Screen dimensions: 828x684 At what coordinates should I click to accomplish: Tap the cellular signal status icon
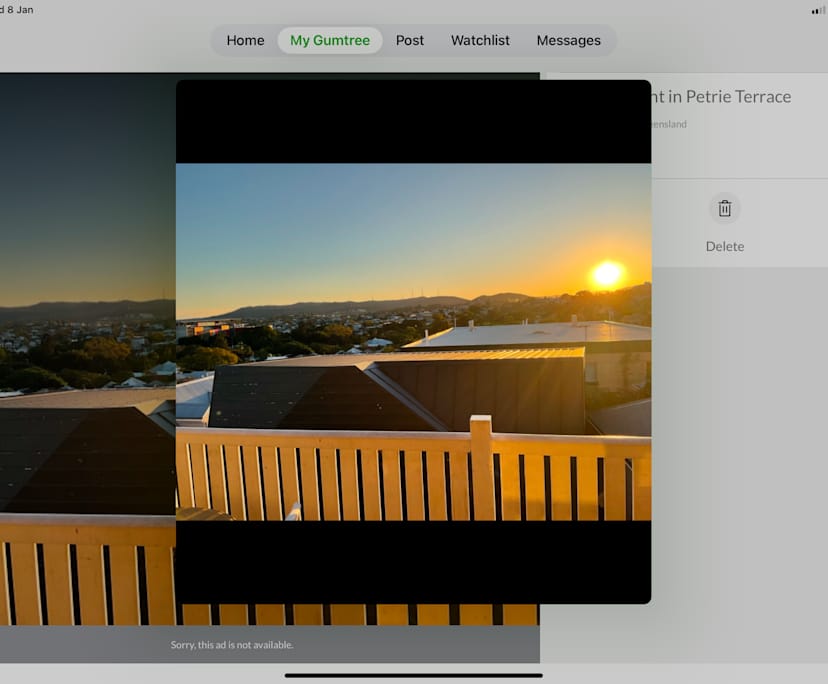tap(818, 10)
